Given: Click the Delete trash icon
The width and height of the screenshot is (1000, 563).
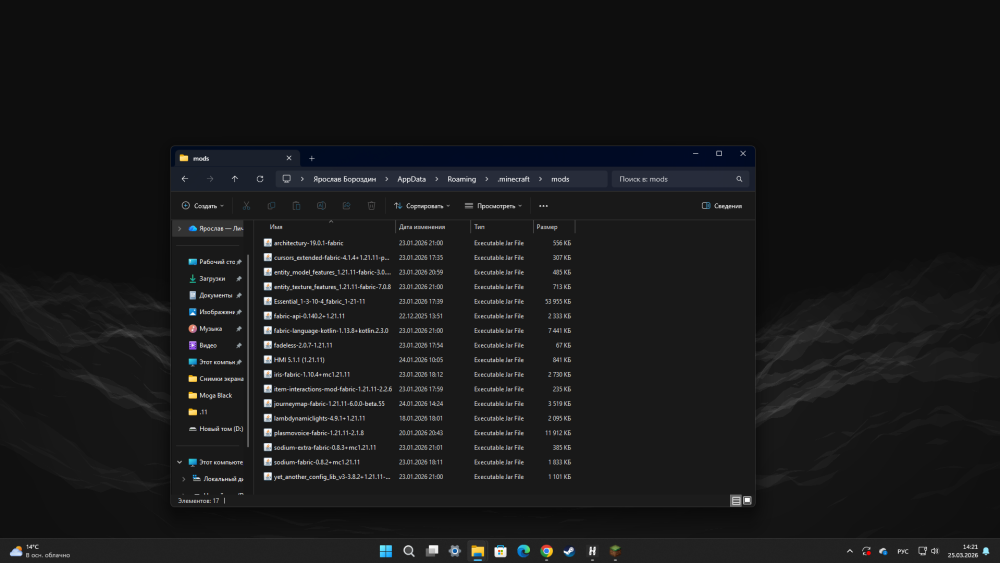Looking at the screenshot, I should click(371, 206).
